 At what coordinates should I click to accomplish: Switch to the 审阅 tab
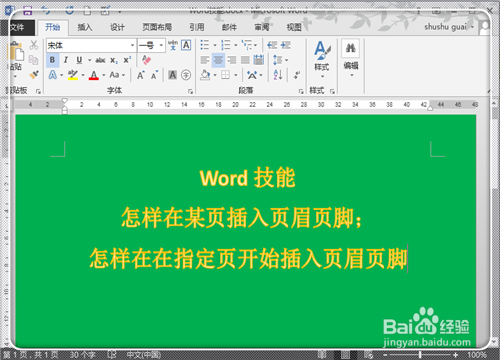click(x=262, y=27)
